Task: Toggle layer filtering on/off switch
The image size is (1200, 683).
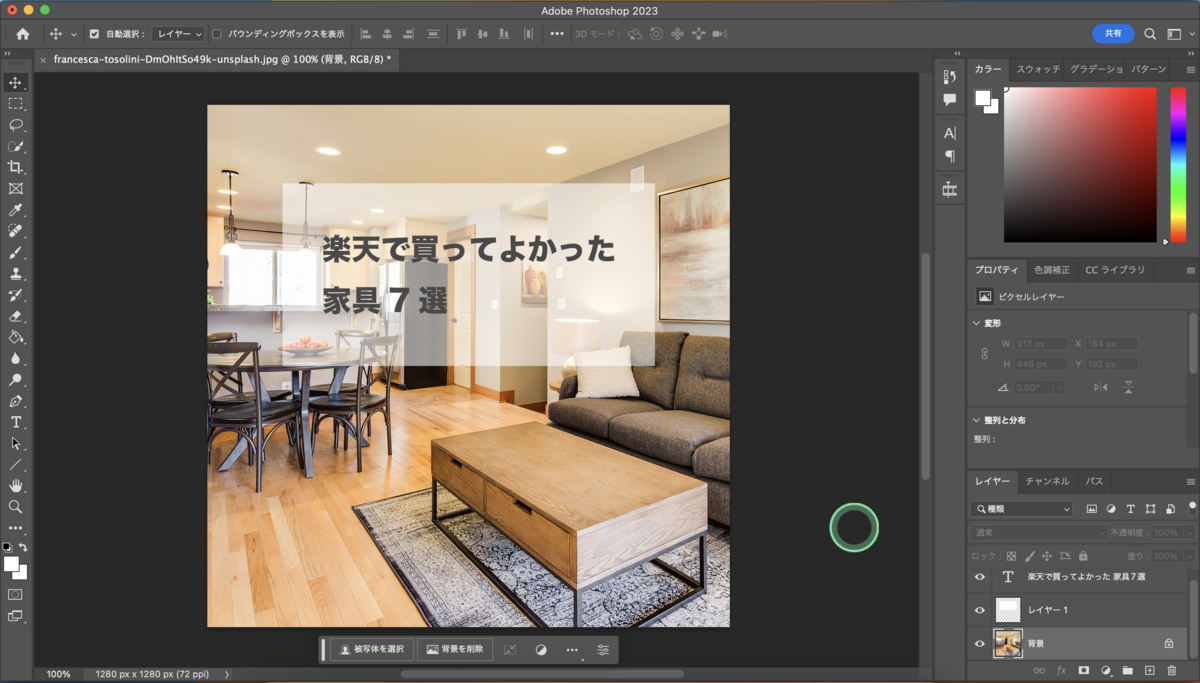Action: [1192, 508]
